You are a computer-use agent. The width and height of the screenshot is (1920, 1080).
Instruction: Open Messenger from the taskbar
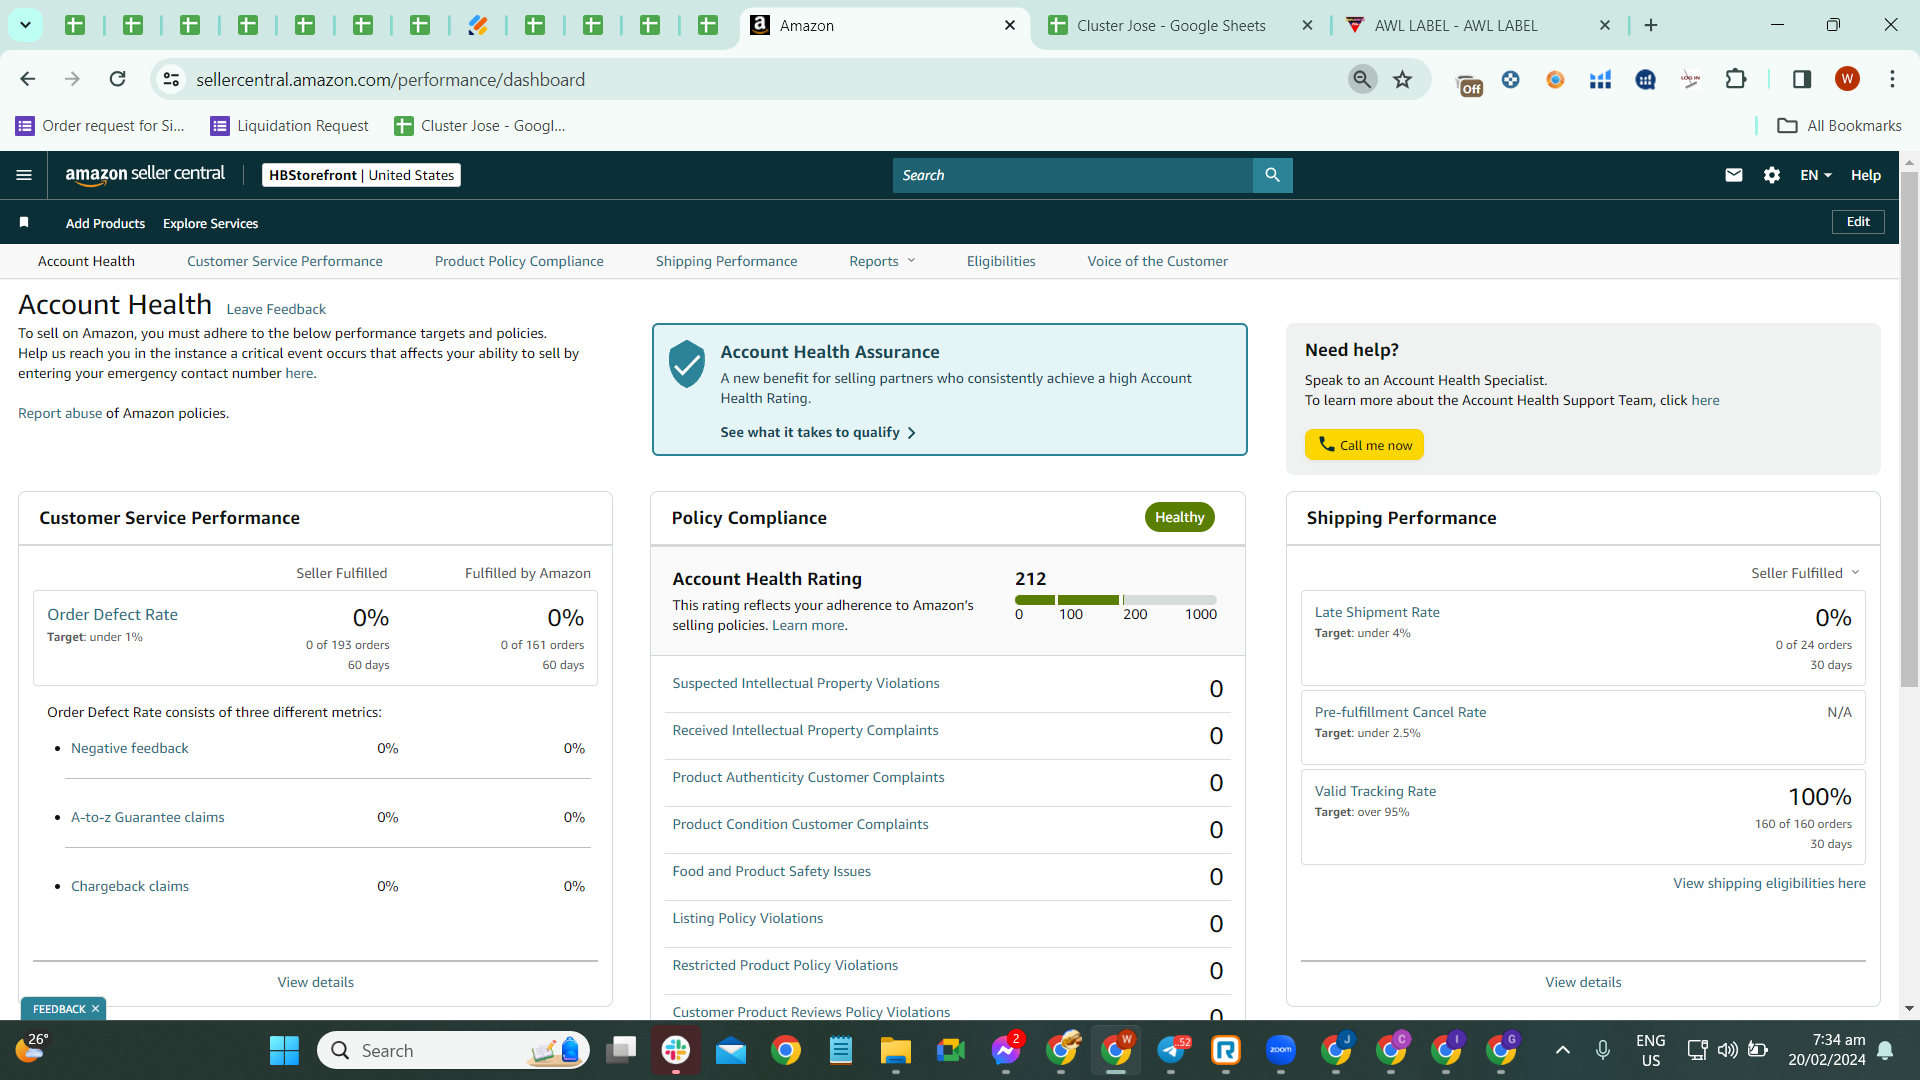(x=1006, y=1050)
